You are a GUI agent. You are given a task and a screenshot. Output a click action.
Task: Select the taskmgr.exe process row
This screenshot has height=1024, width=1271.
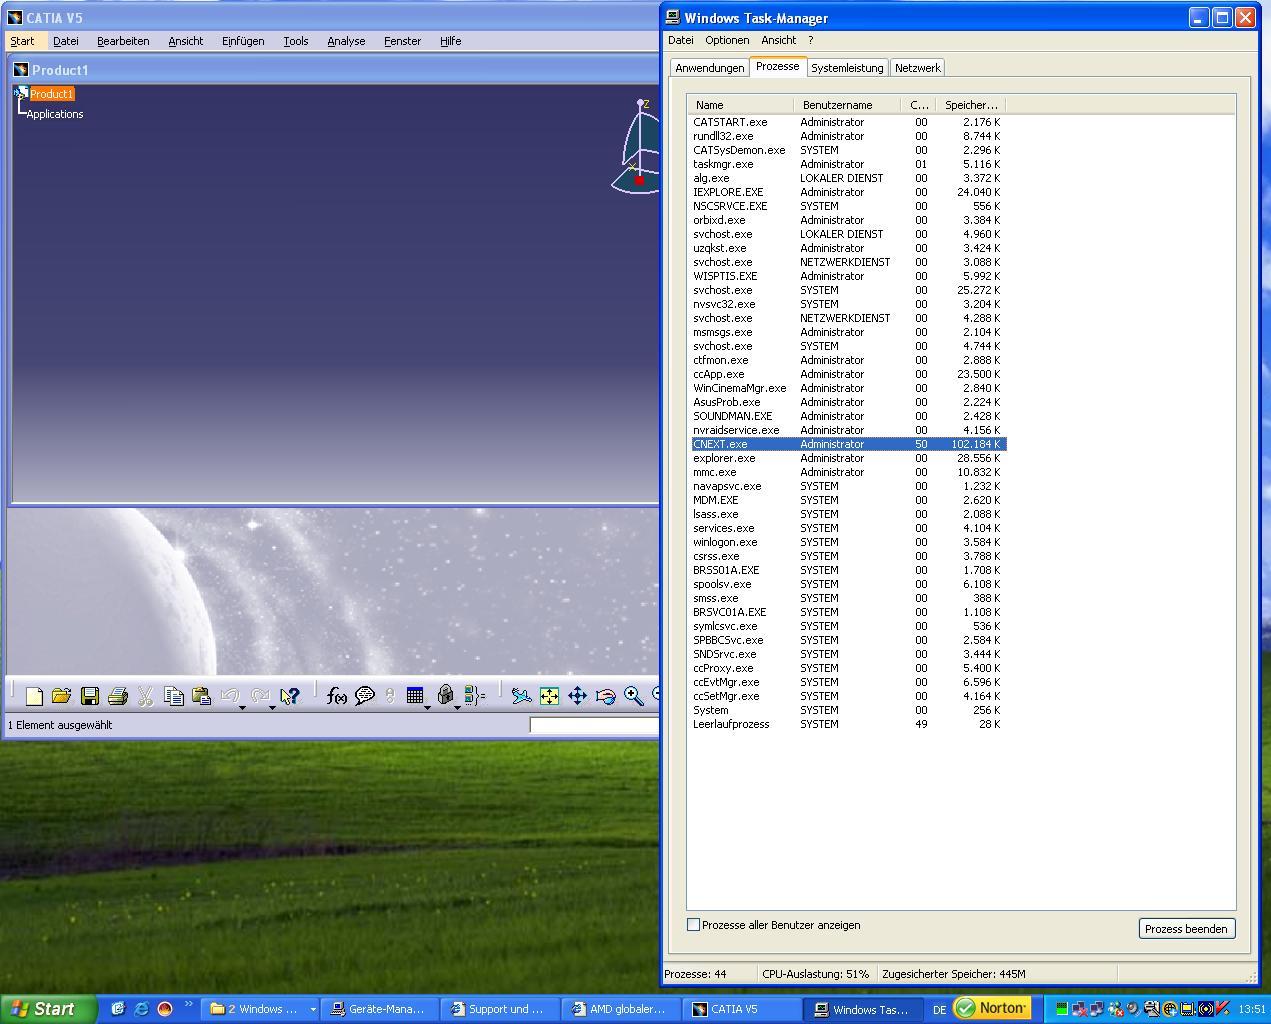[848, 164]
